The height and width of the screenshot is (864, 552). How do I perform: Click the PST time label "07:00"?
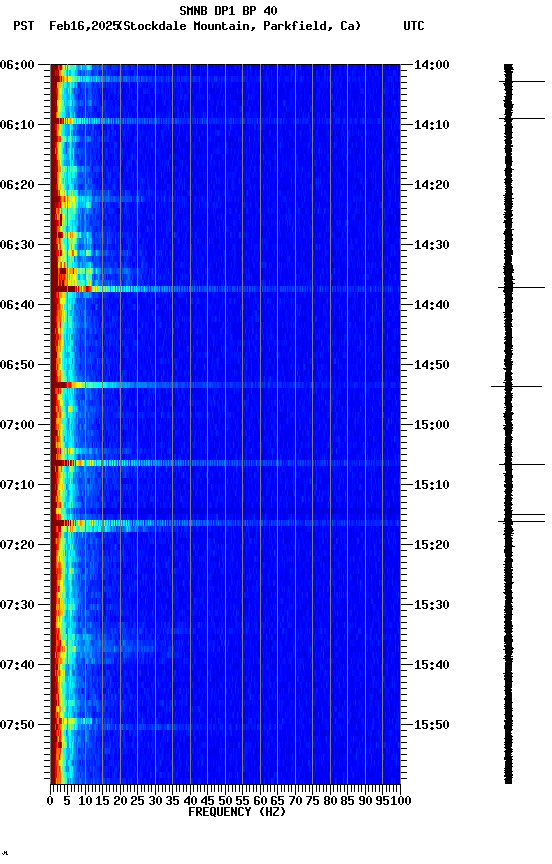click(17, 425)
